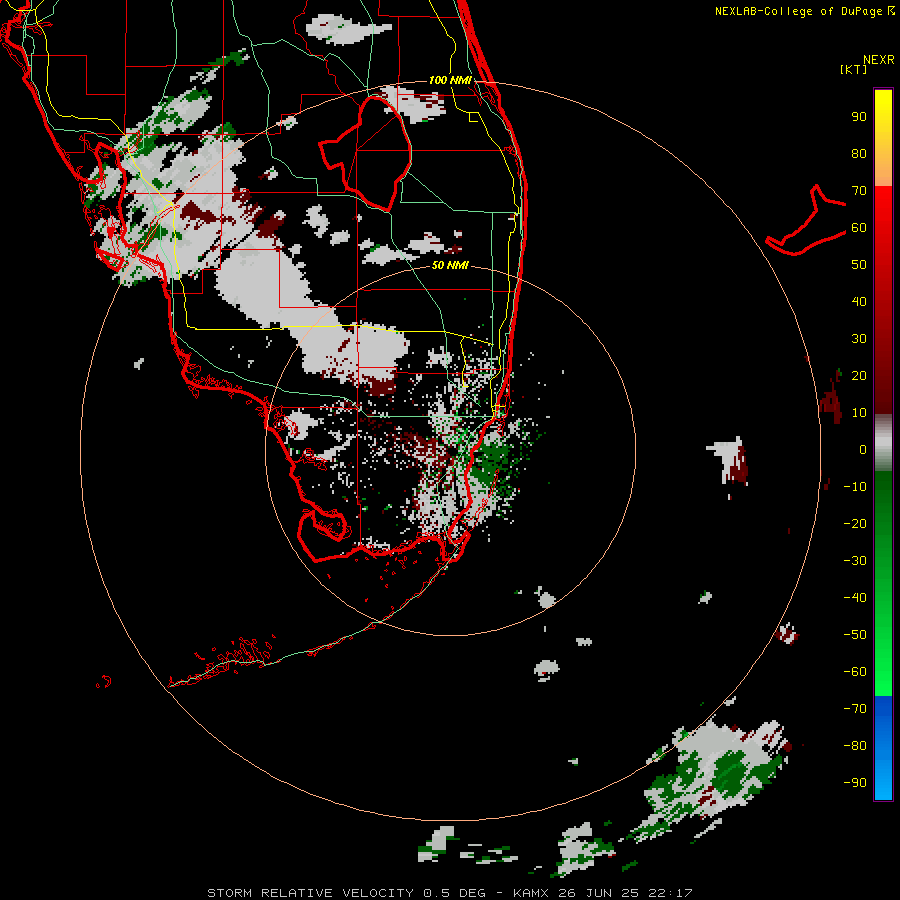900x900 pixels.
Task: Click the -30 value on the color scale
Action: coord(855,561)
